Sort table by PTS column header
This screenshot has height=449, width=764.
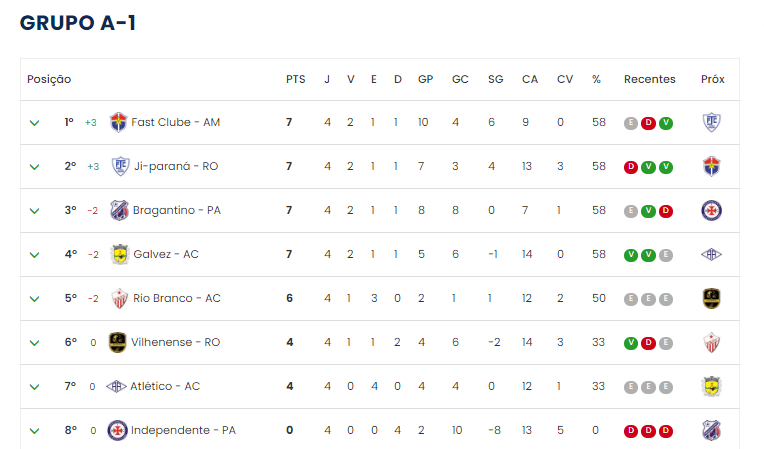click(295, 79)
